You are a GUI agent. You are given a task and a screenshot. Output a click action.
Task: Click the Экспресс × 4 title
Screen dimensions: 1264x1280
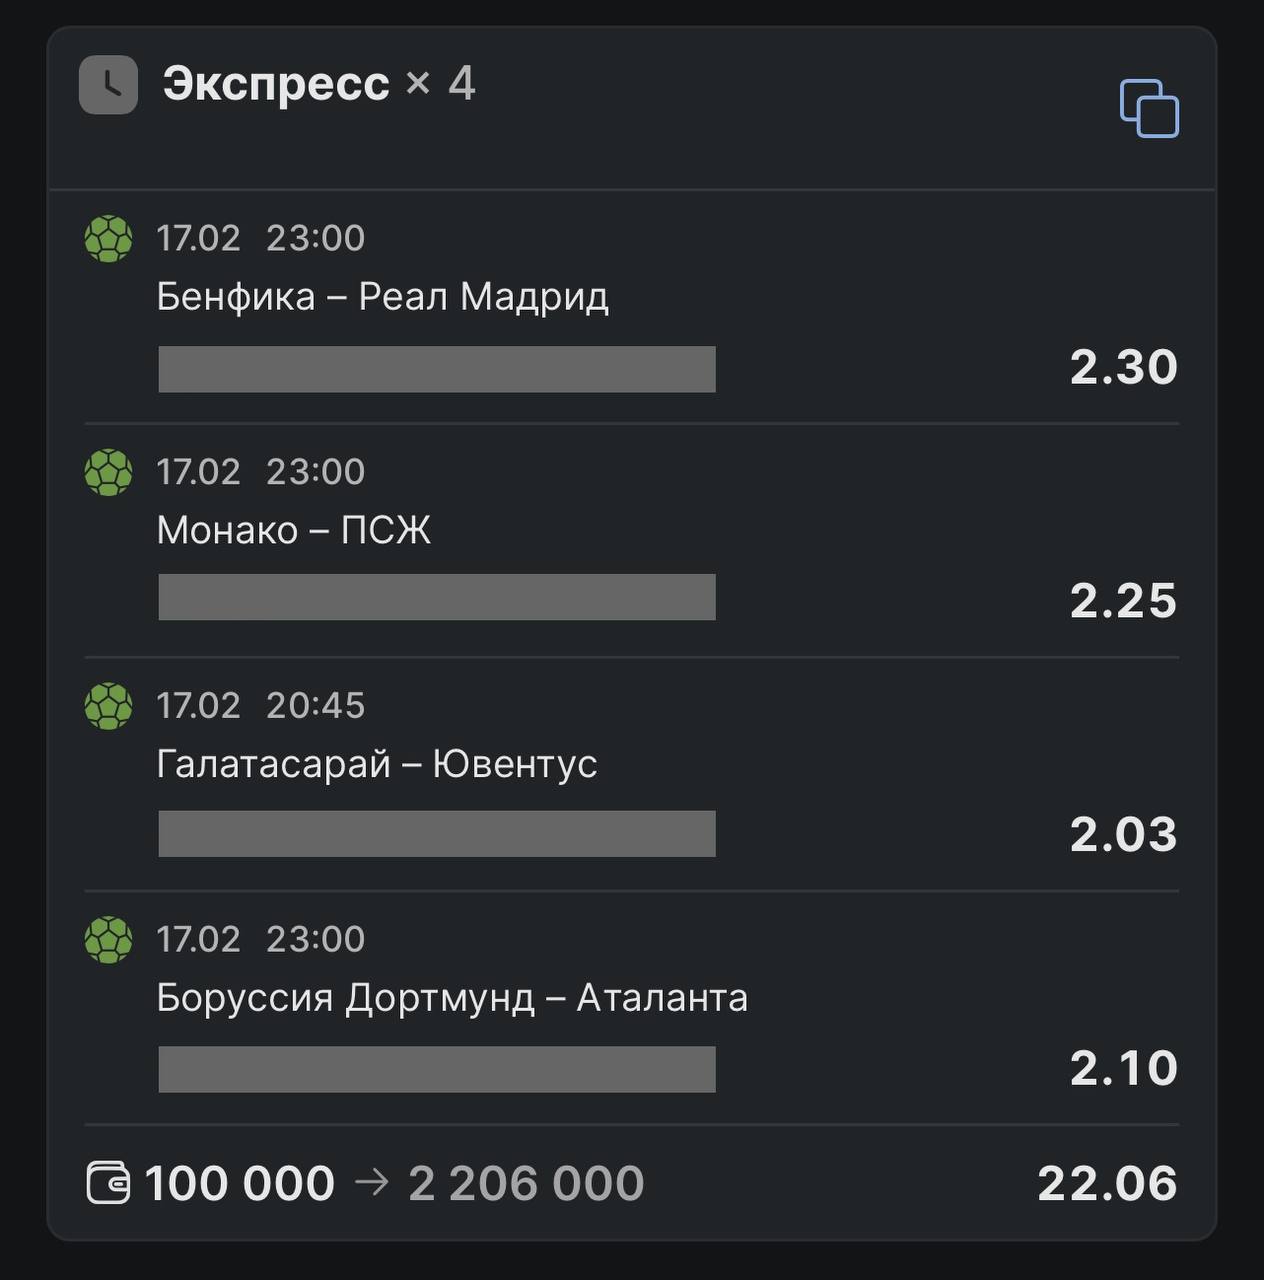click(318, 84)
